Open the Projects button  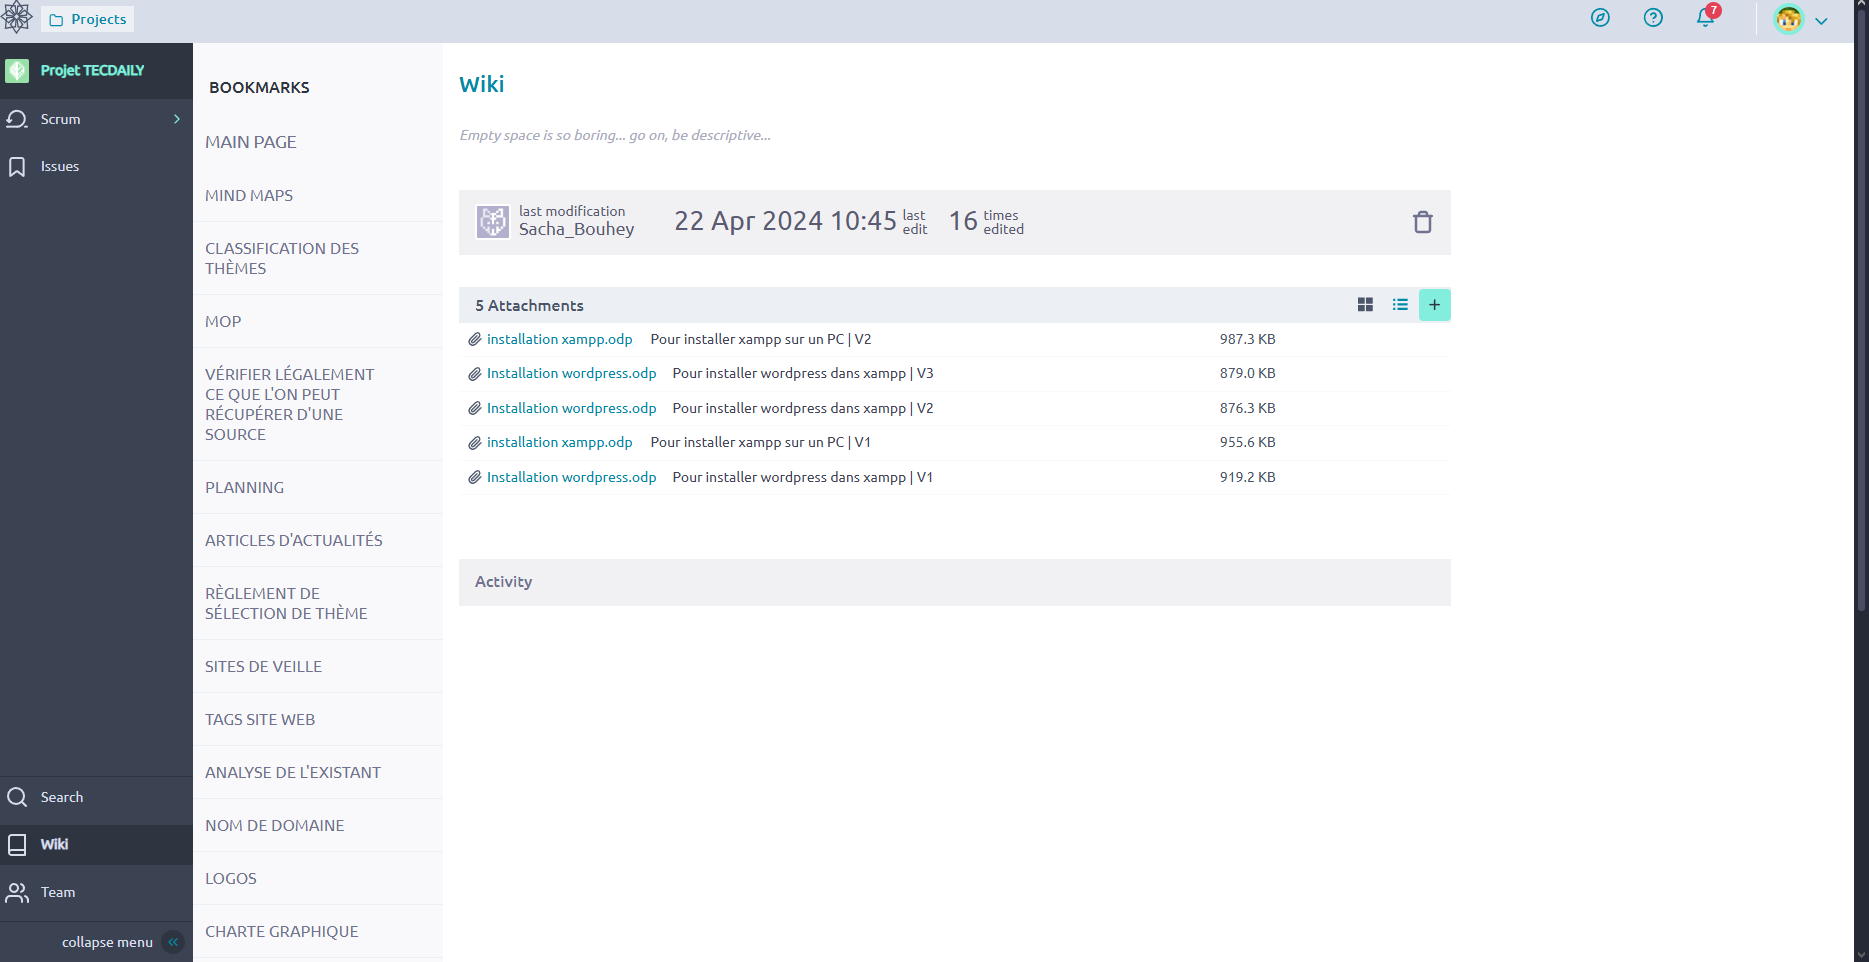[88, 19]
